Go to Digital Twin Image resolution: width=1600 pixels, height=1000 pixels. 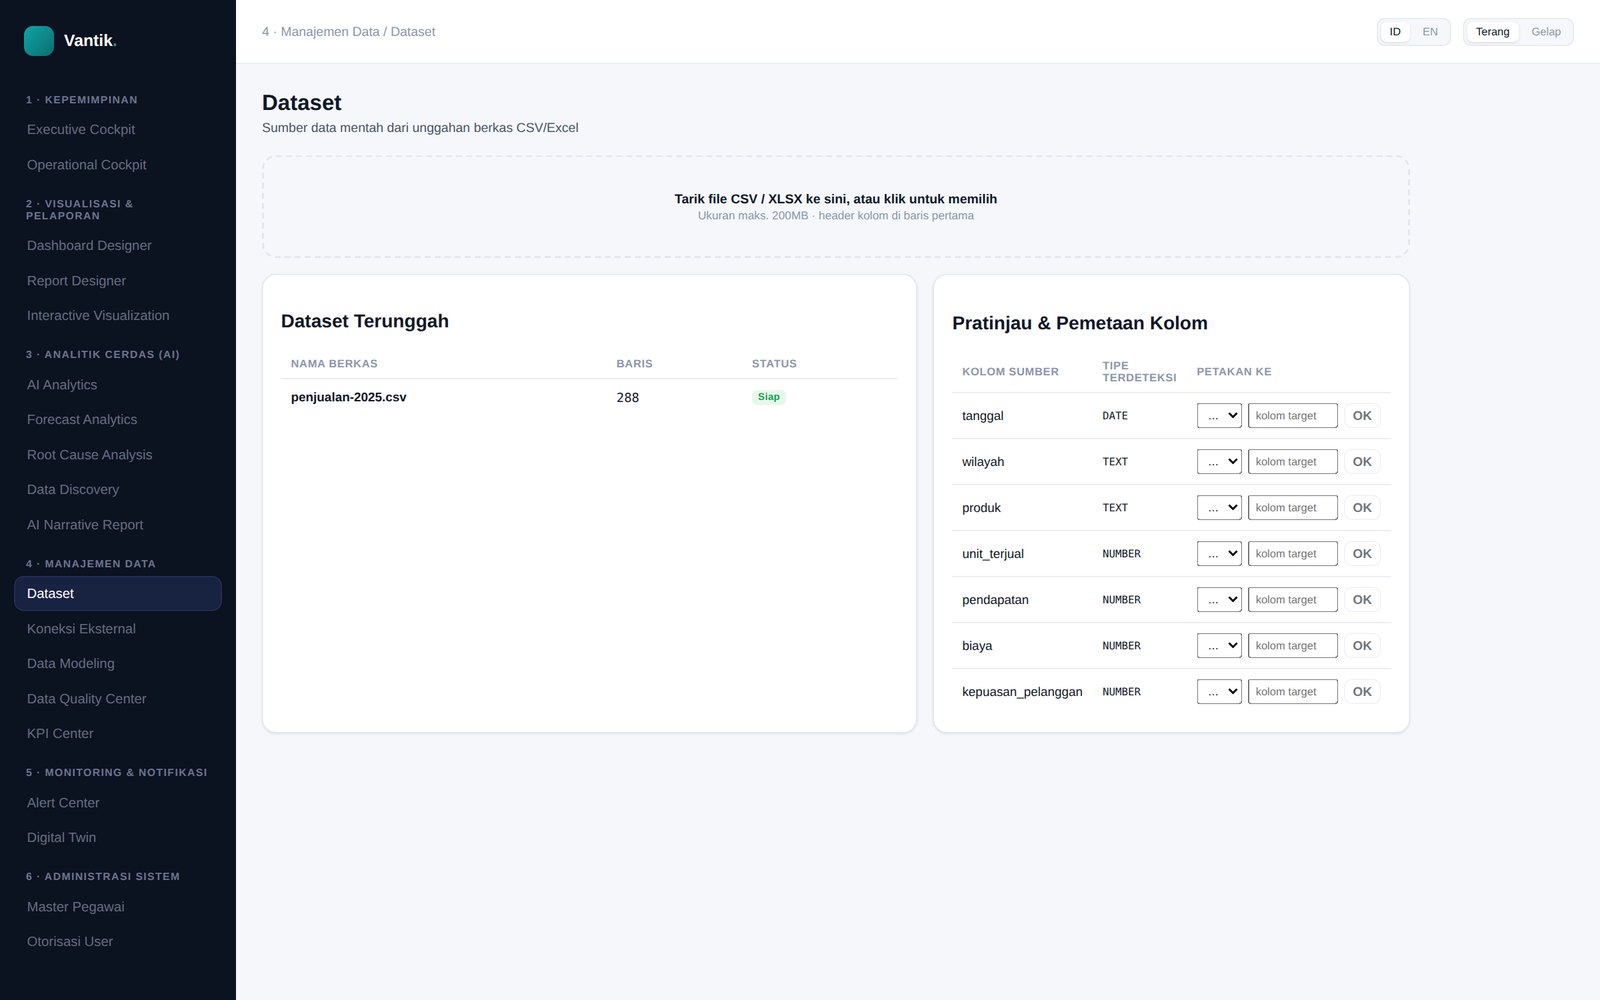click(x=118, y=838)
